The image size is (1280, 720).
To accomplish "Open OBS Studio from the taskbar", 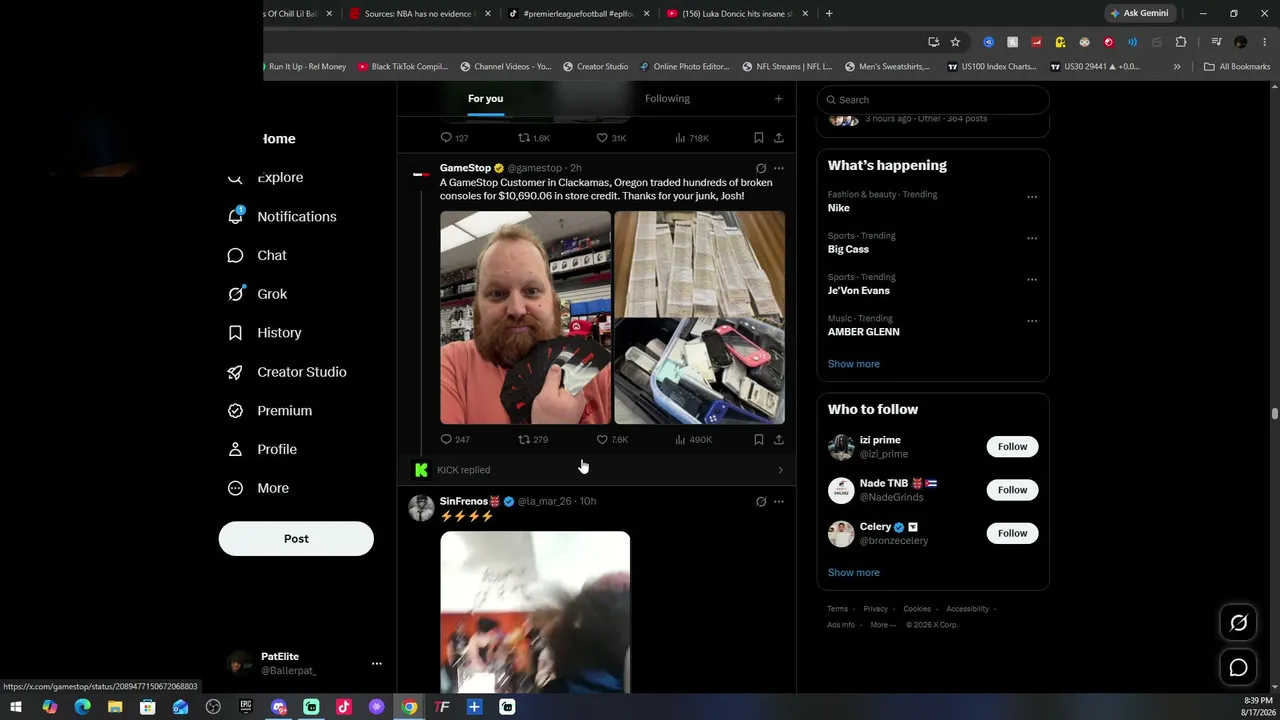I will pos(213,707).
